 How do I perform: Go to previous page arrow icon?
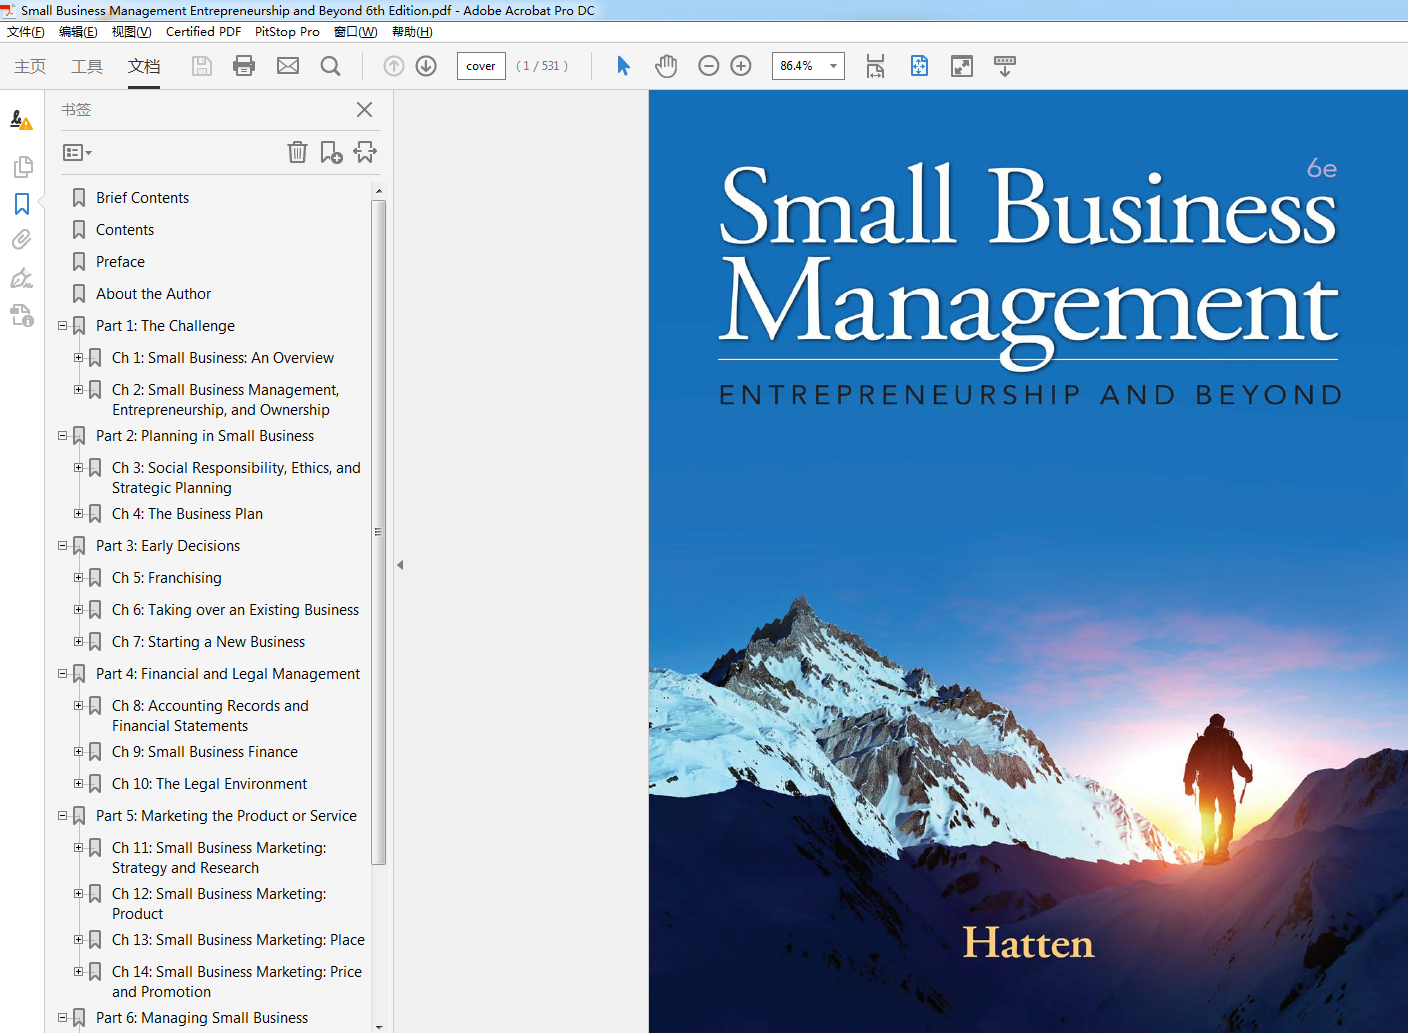pos(394,66)
